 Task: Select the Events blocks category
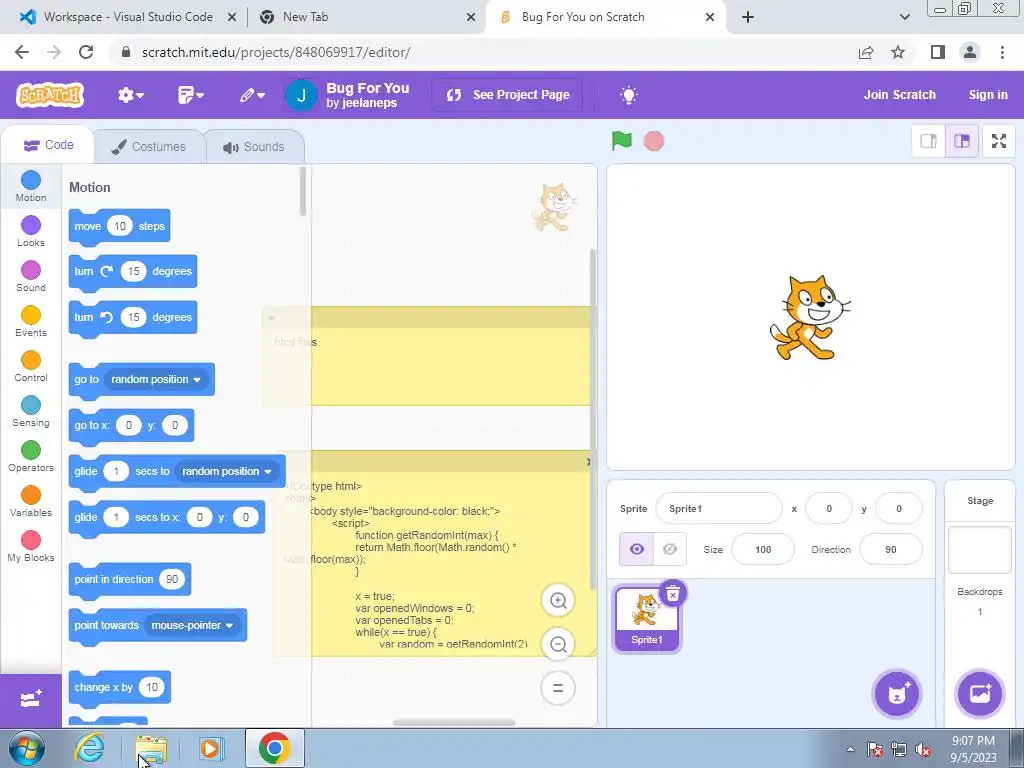tap(31, 321)
